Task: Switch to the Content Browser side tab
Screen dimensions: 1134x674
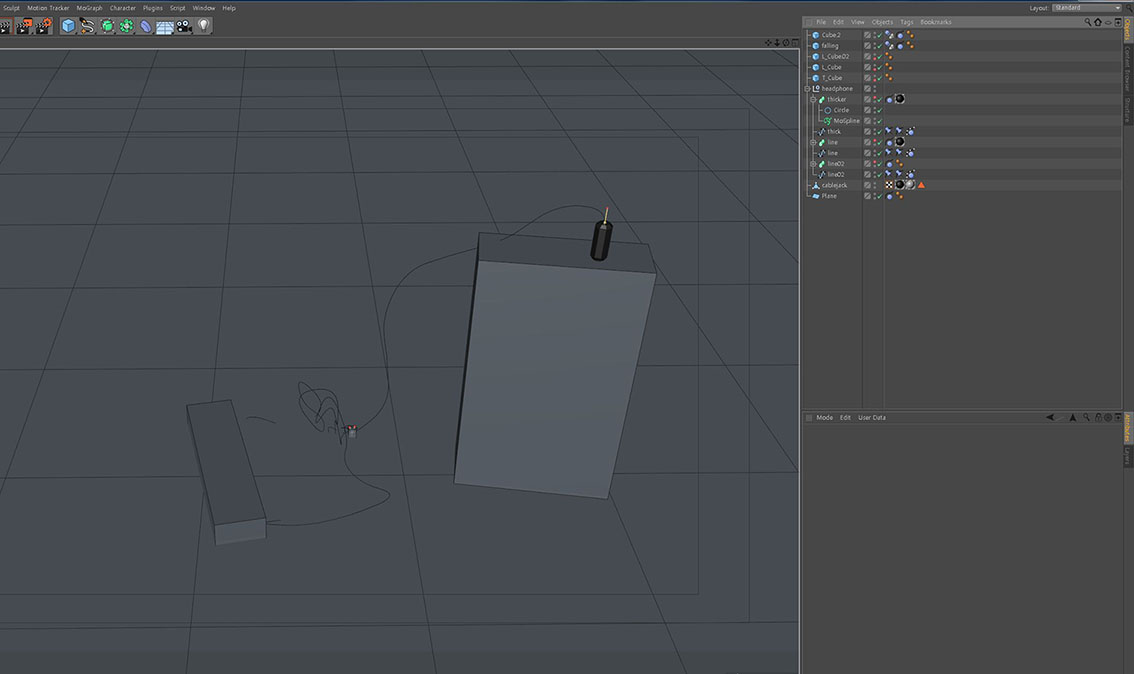Action: 1127,69
